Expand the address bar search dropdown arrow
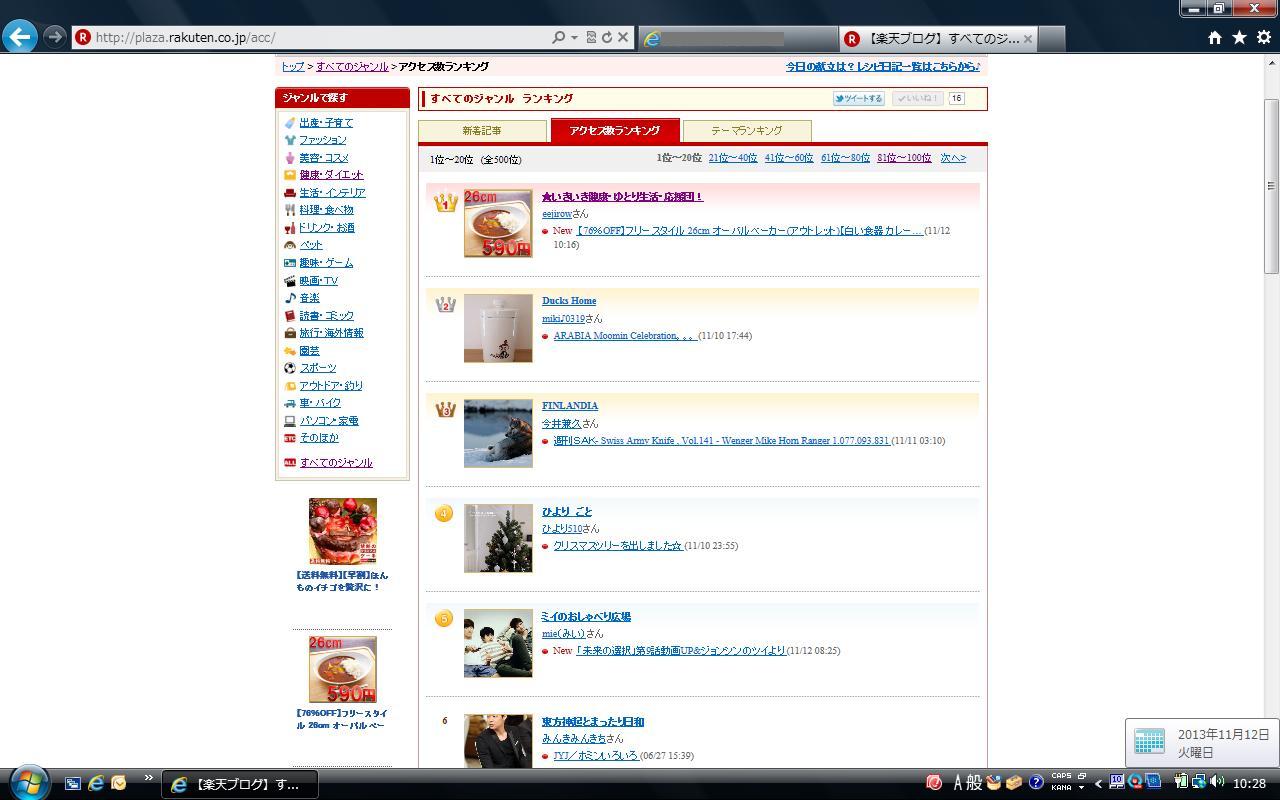The width and height of the screenshot is (1280, 800). pyautogui.click(x=574, y=37)
